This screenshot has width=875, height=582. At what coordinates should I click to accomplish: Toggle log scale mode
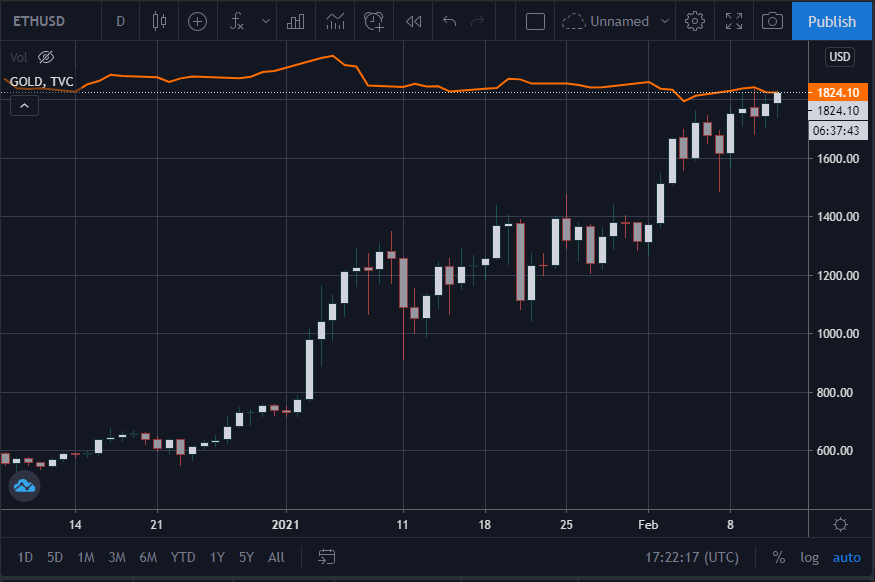[x=809, y=557]
